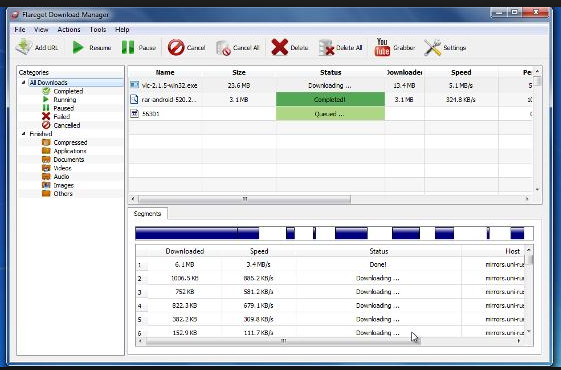Open the File menu
561x370 pixels.
[x=20, y=30]
